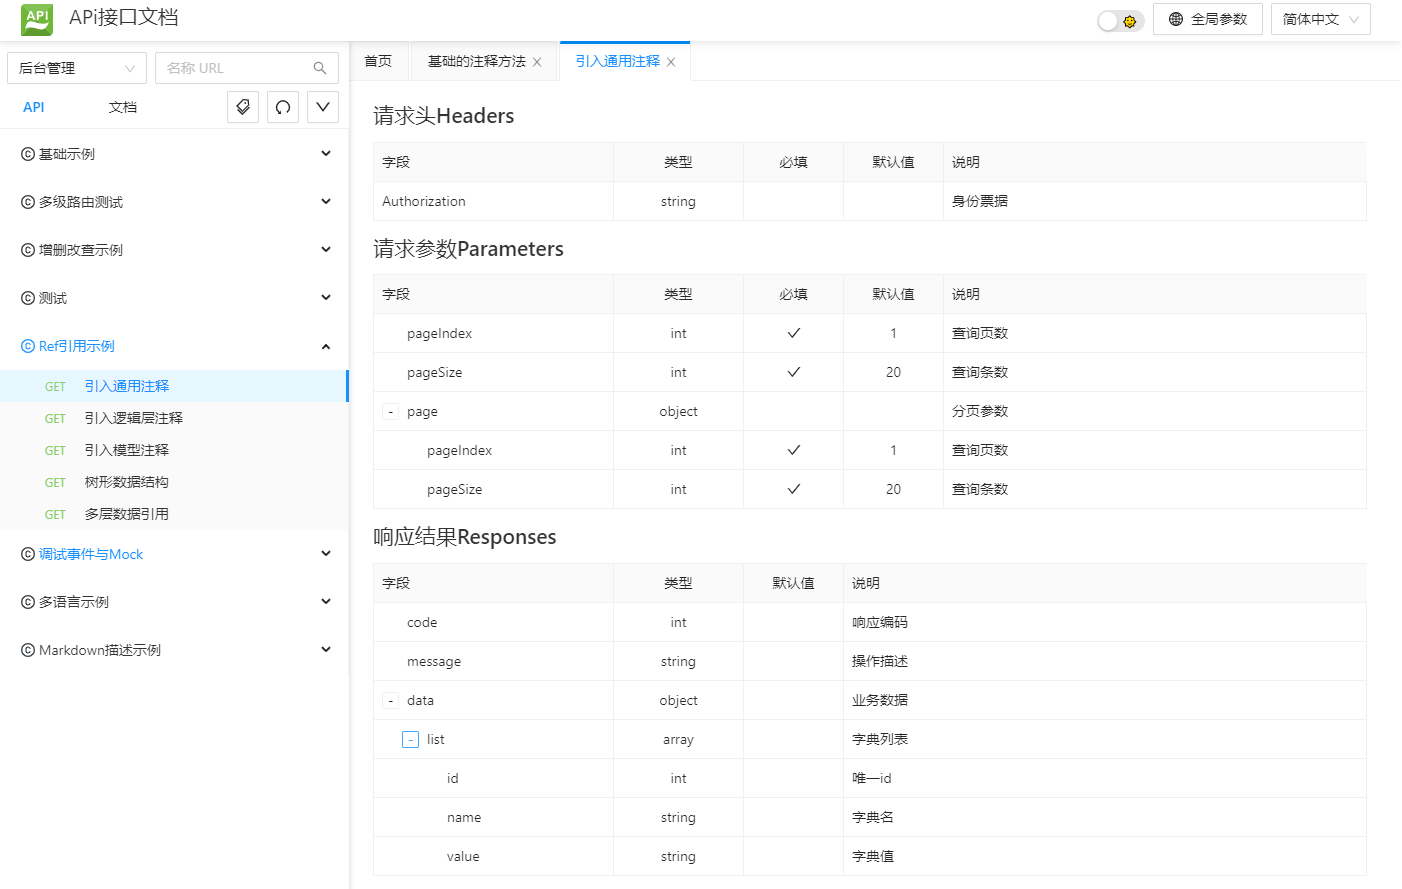Click the refresh icon button in sidebar
Viewport: 1402px width, 889px height.
coord(283,107)
